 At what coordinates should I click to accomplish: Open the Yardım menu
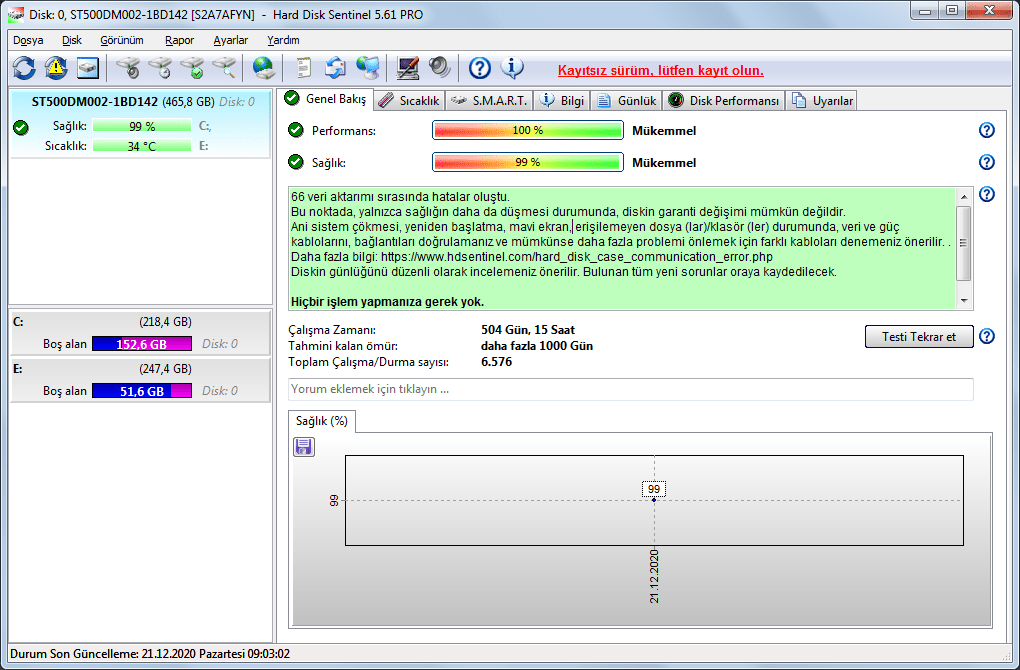pyautogui.click(x=283, y=40)
